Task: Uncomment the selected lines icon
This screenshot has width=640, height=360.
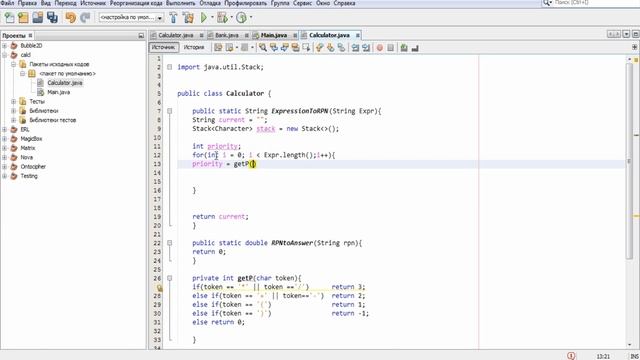Action: (x=415, y=48)
